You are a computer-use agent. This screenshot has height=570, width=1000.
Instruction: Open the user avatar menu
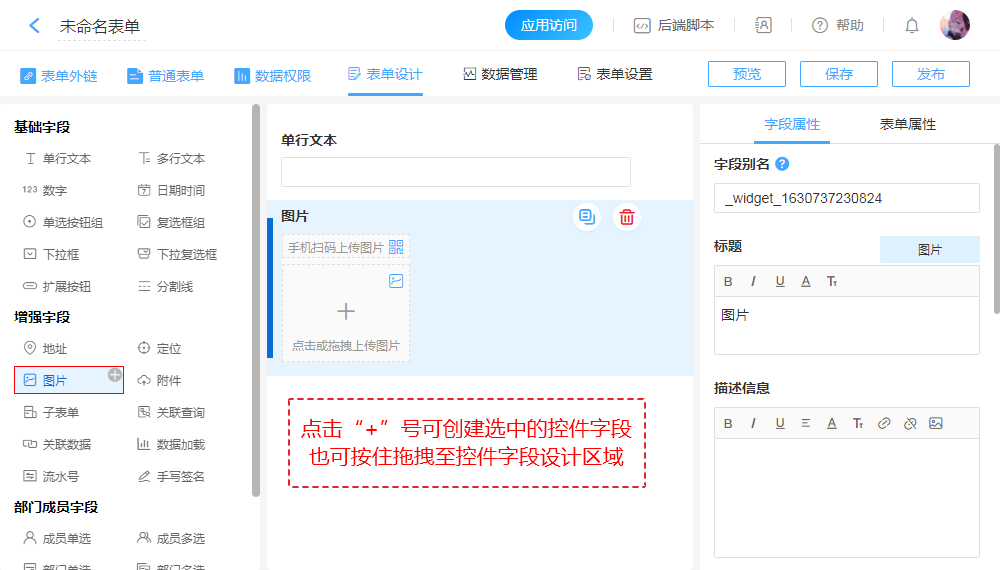click(954, 26)
